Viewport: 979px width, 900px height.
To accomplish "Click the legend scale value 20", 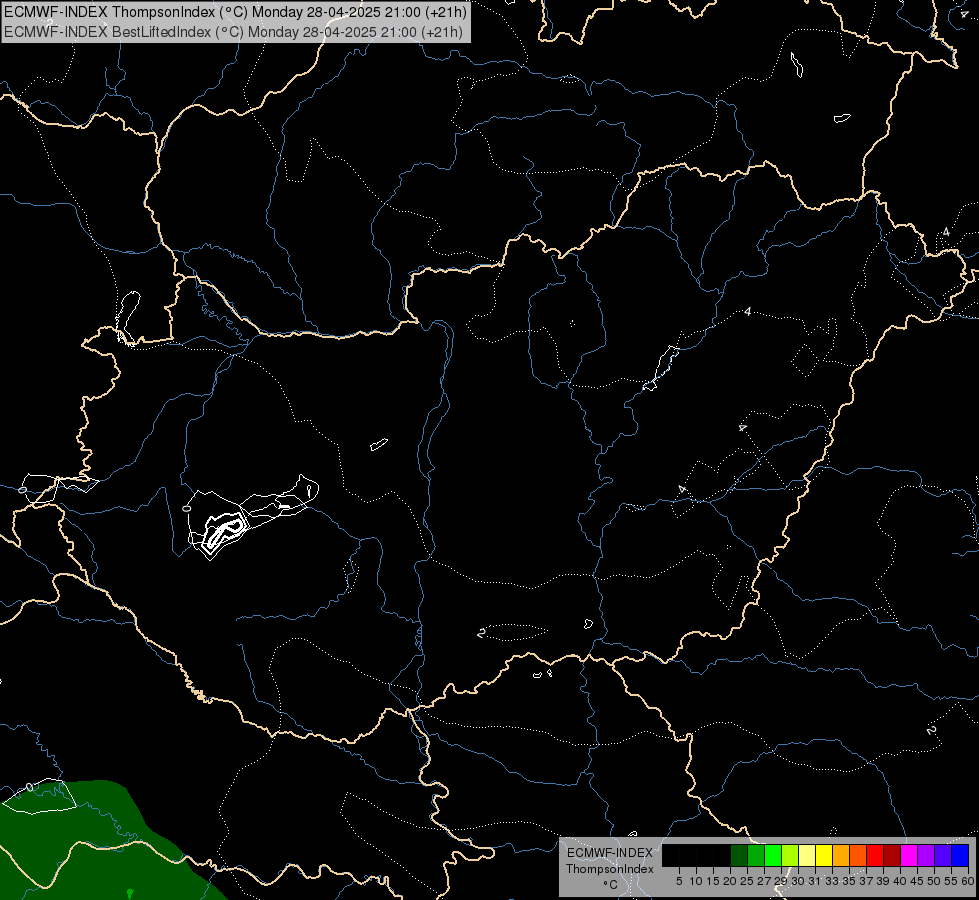I will [x=730, y=881].
